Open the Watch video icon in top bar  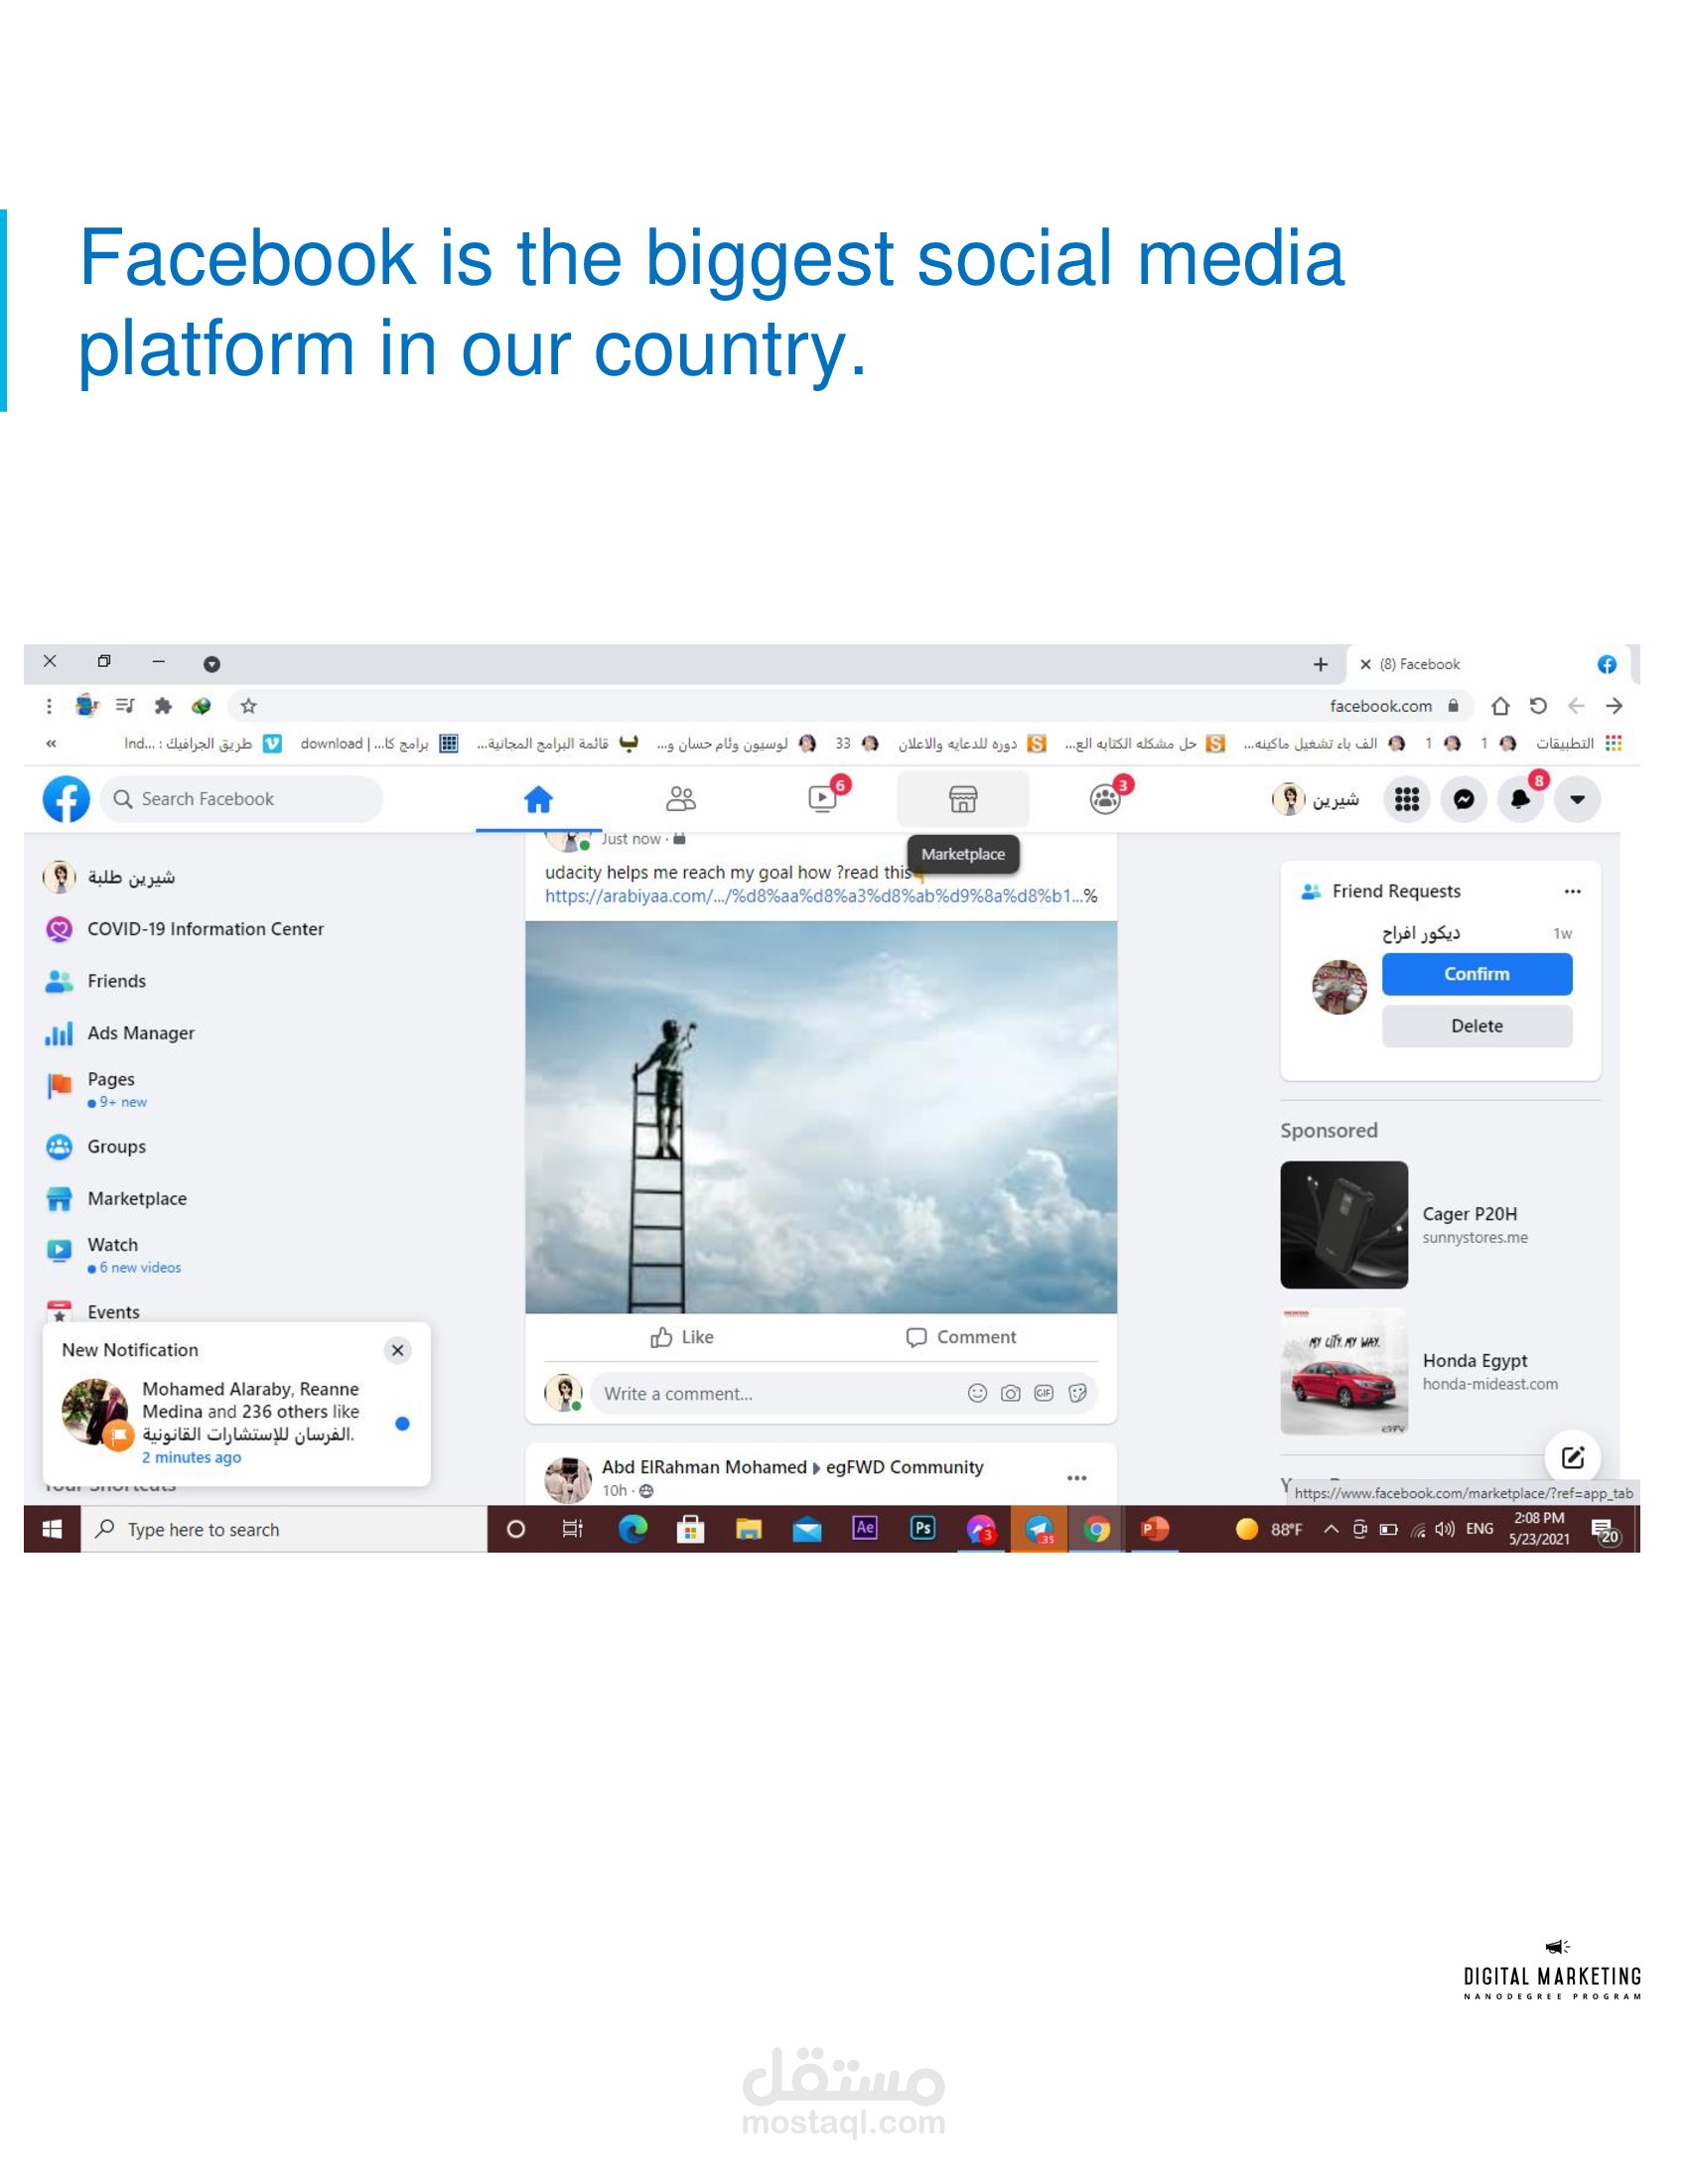(x=823, y=799)
